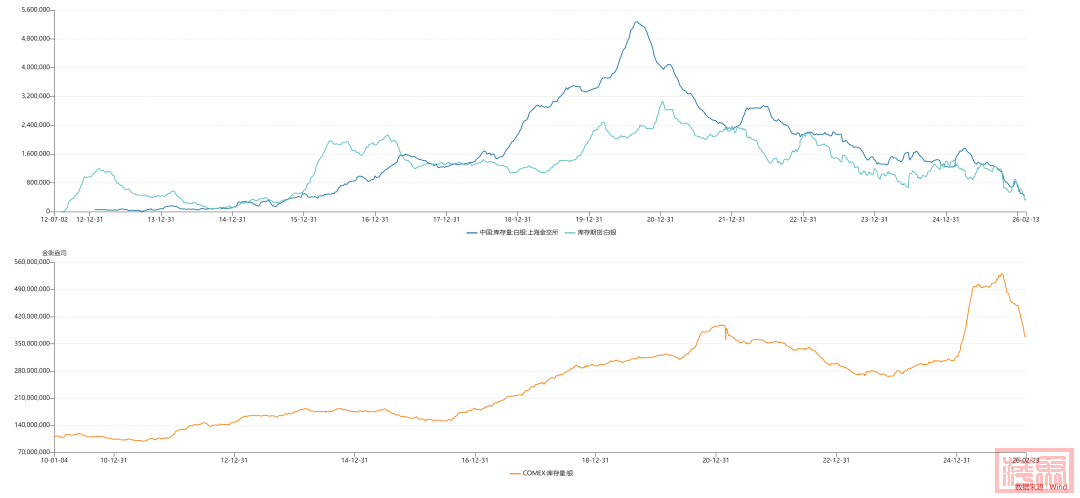
Task: Click the 金衡盎司 unit label
Action: pos(54,252)
